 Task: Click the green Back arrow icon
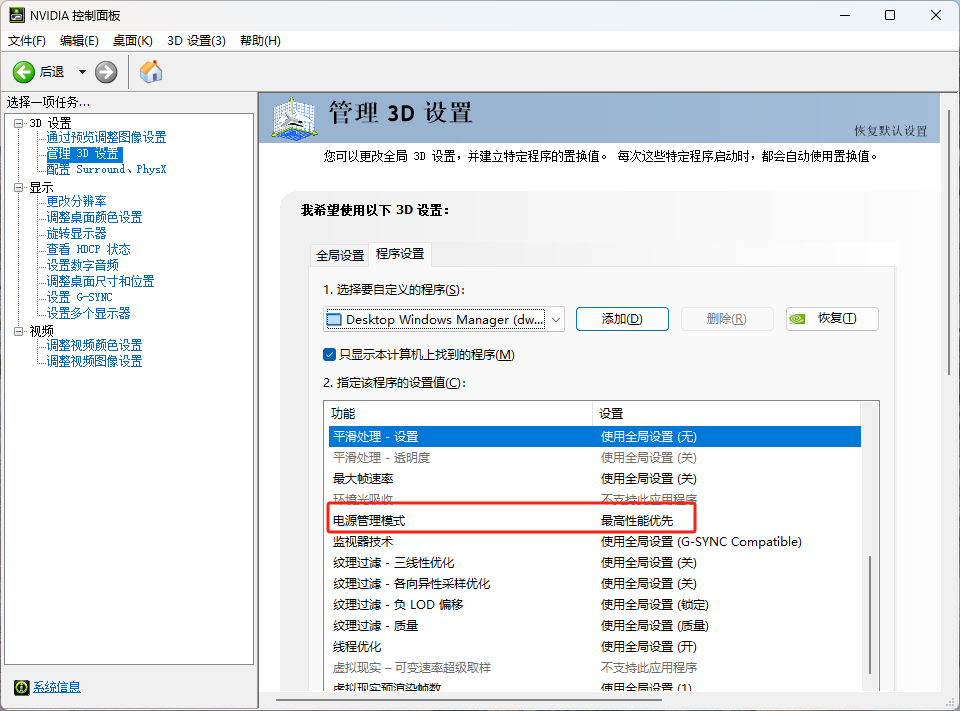pos(24,72)
